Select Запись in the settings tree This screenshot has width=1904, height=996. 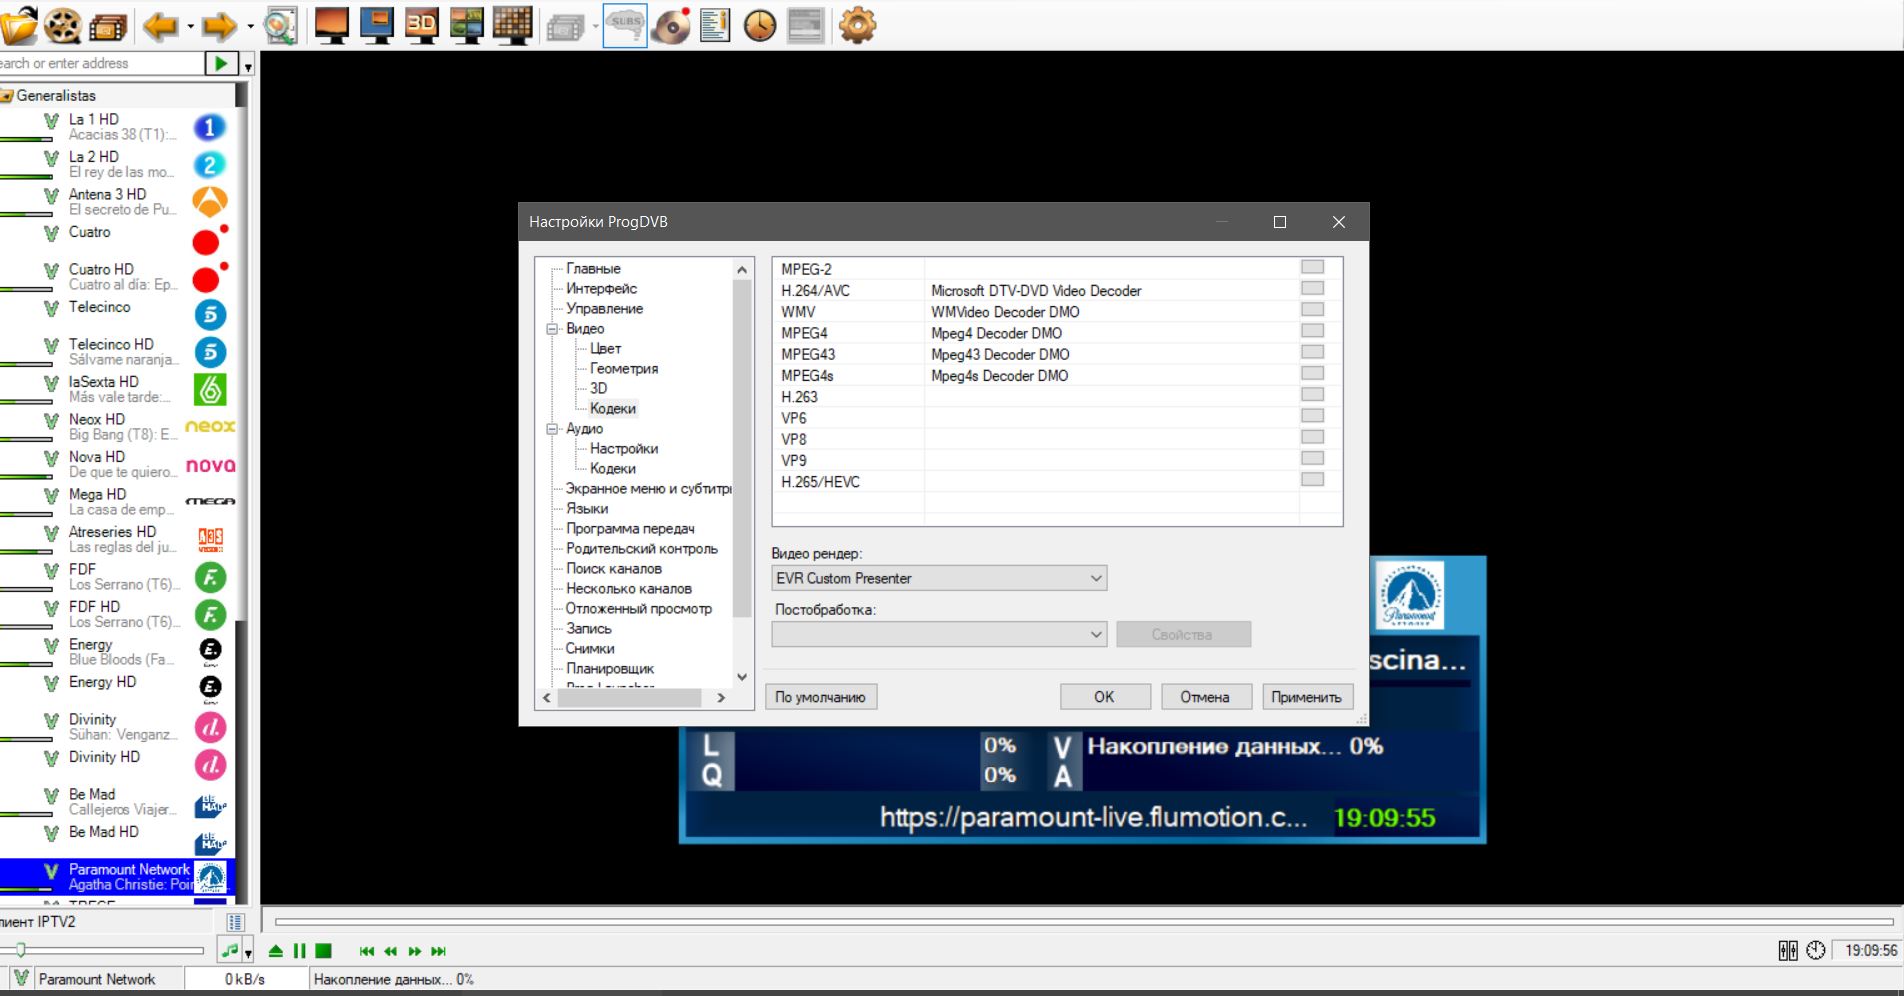588,629
